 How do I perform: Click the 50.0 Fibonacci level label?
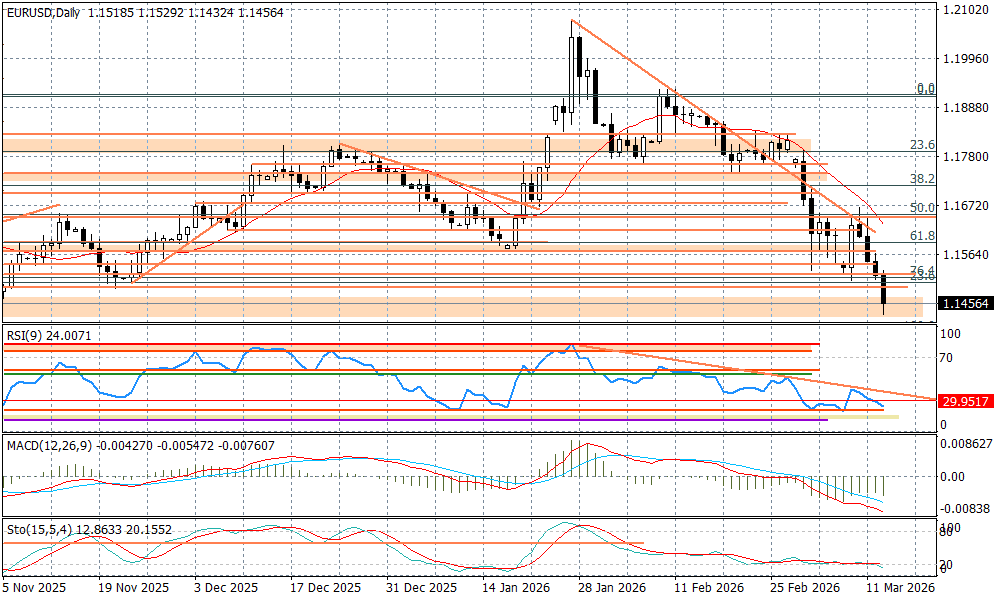tap(922, 207)
